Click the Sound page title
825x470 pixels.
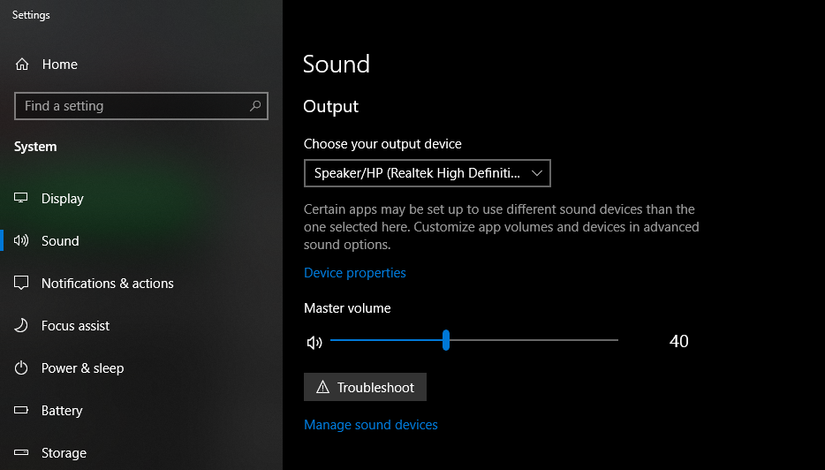pyautogui.click(x=337, y=64)
